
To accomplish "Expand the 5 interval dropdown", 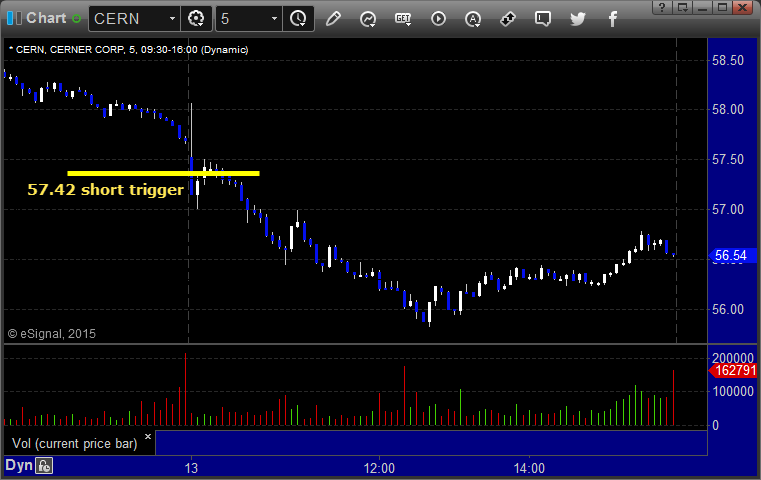I will (274, 19).
